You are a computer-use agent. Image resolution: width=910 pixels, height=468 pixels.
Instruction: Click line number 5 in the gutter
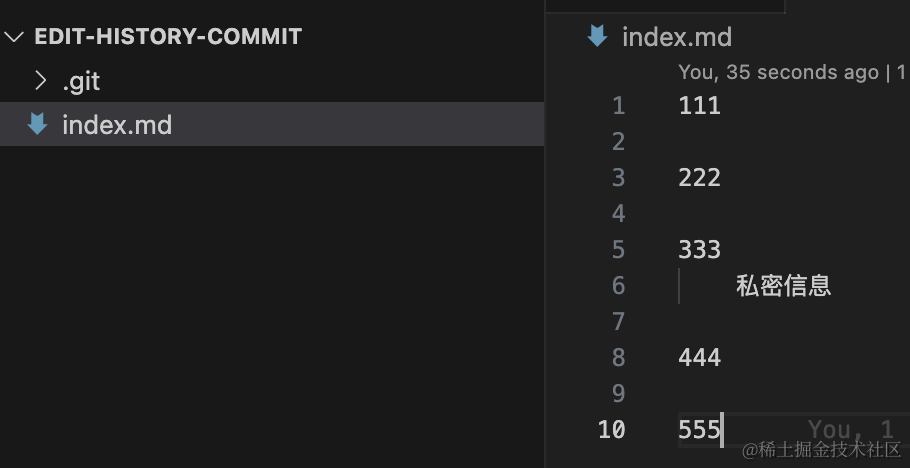point(617,250)
